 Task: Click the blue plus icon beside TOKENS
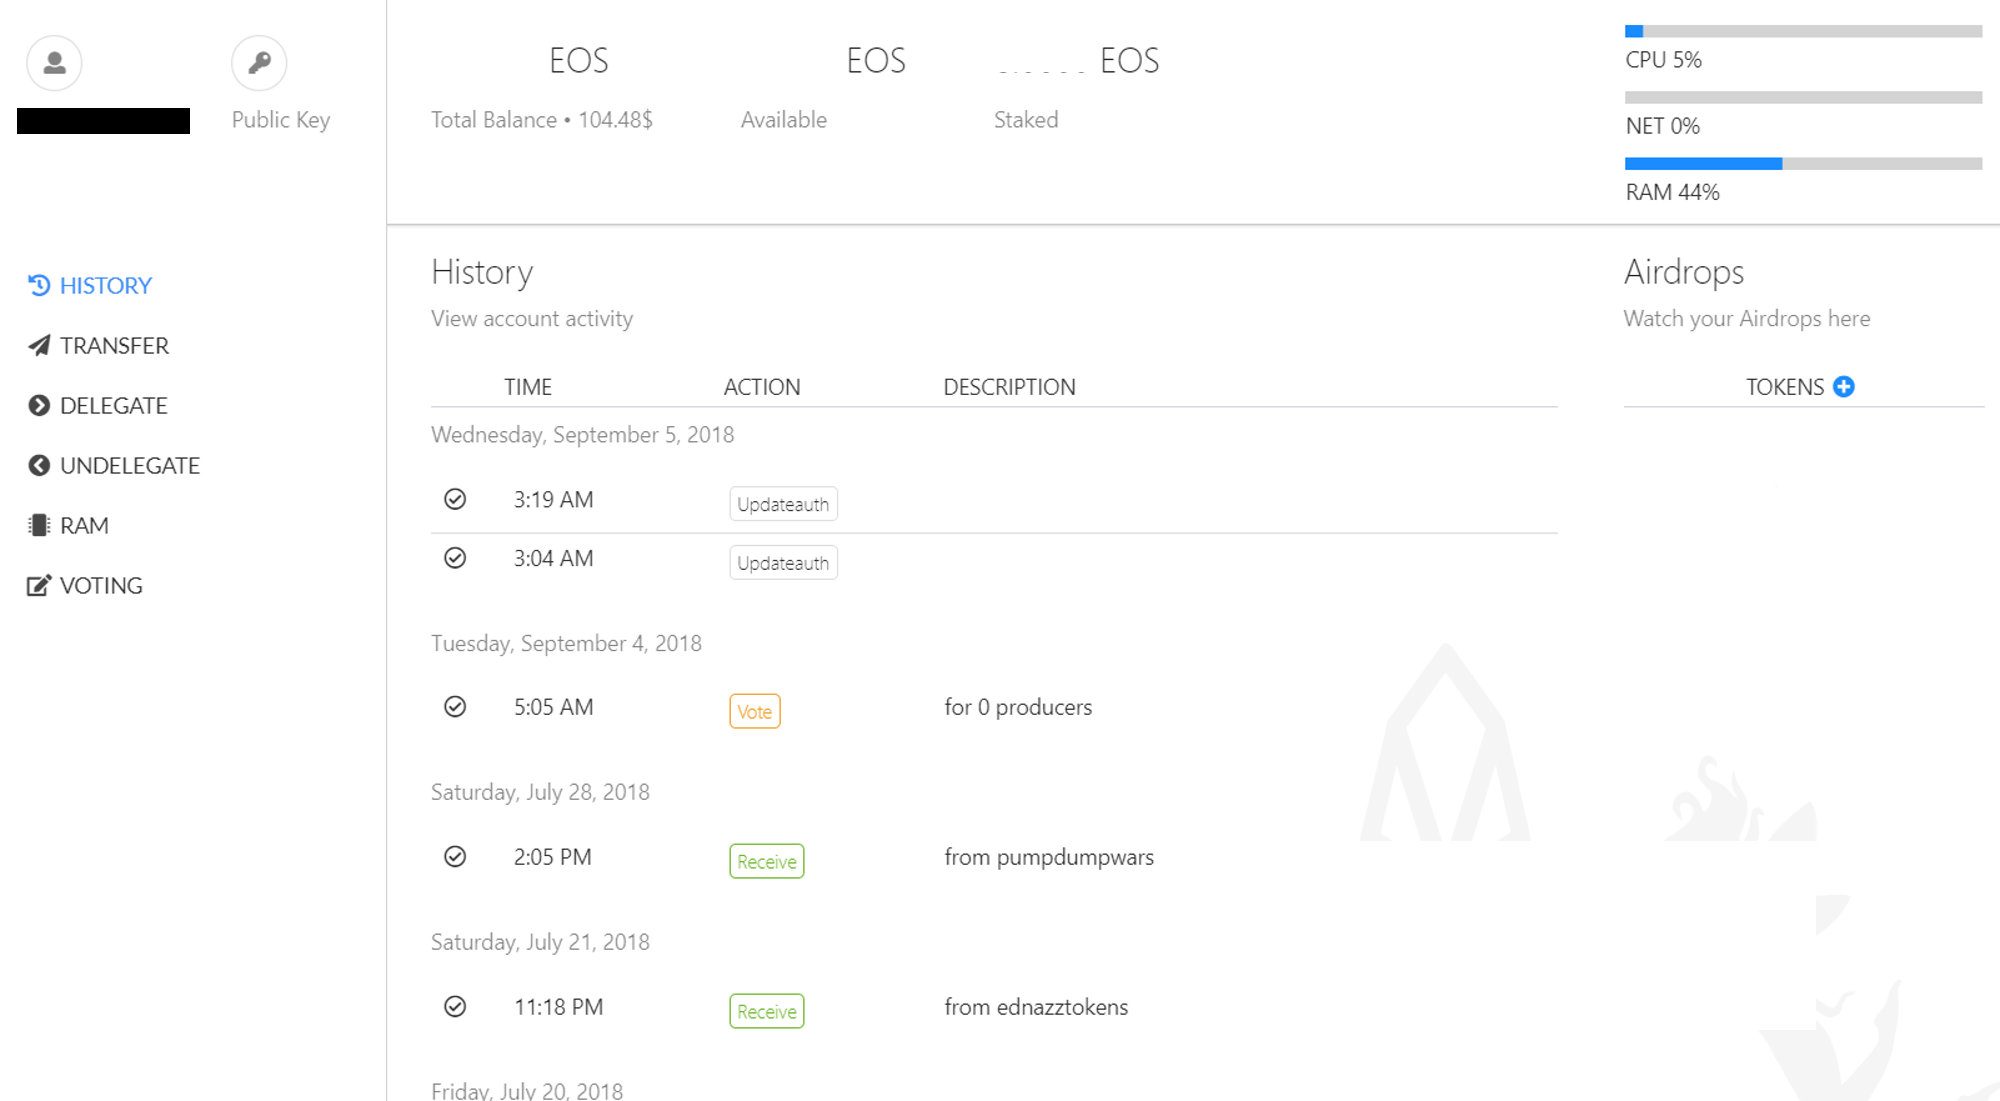pos(1844,387)
